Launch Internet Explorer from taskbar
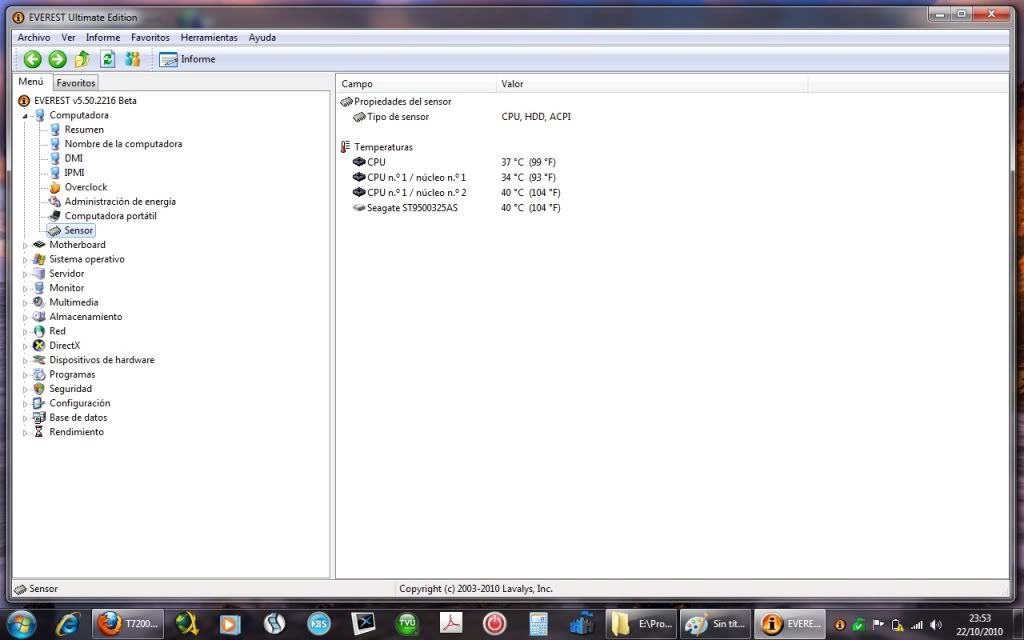The image size is (1024, 640). pyautogui.click(x=67, y=624)
